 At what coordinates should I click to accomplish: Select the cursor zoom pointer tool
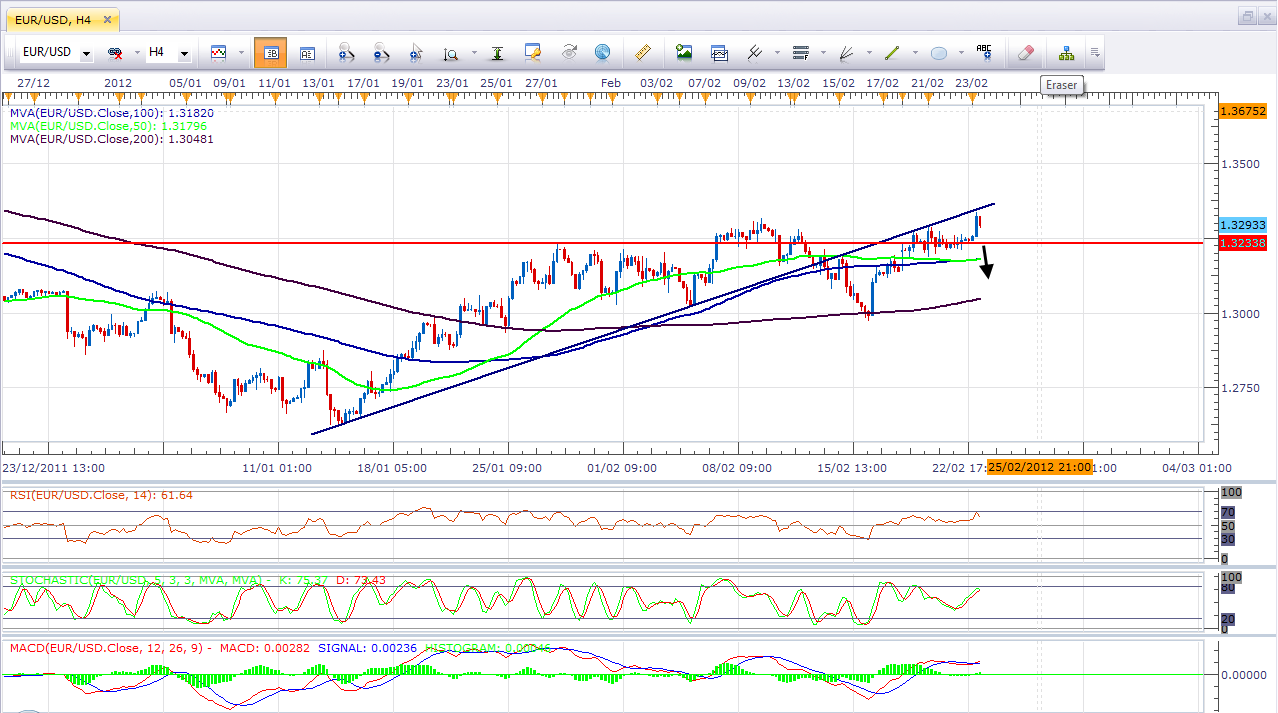point(416,53)
